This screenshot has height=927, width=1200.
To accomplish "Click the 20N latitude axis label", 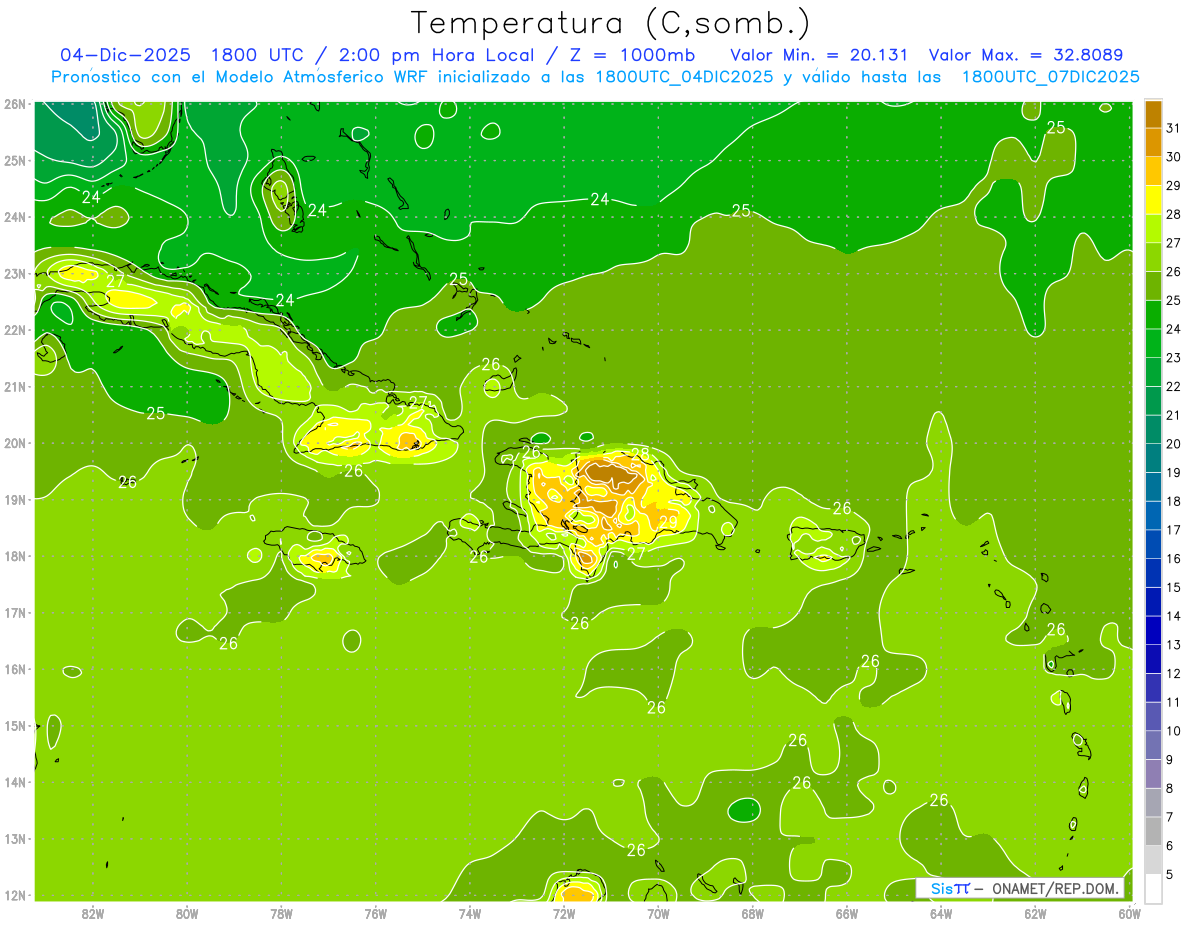I will point(14,443).
